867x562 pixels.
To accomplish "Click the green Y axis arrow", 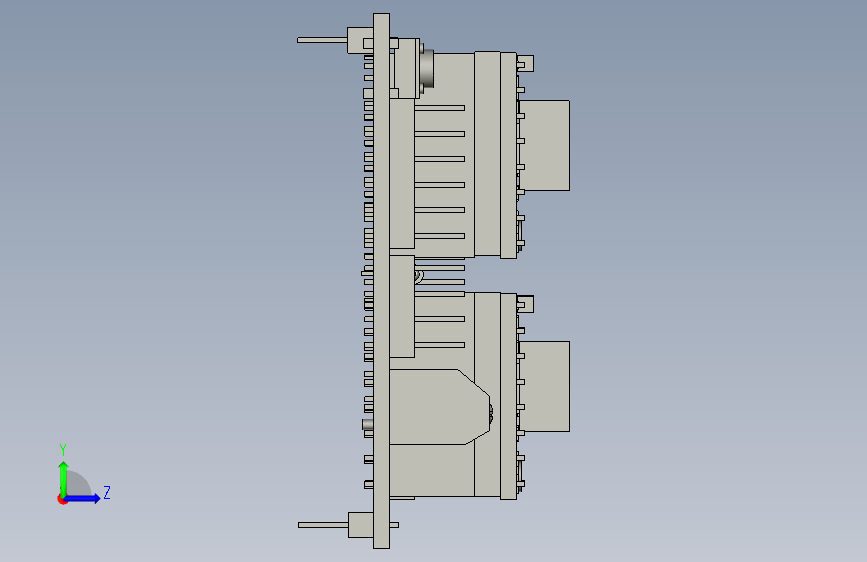I will pos(64,478).
